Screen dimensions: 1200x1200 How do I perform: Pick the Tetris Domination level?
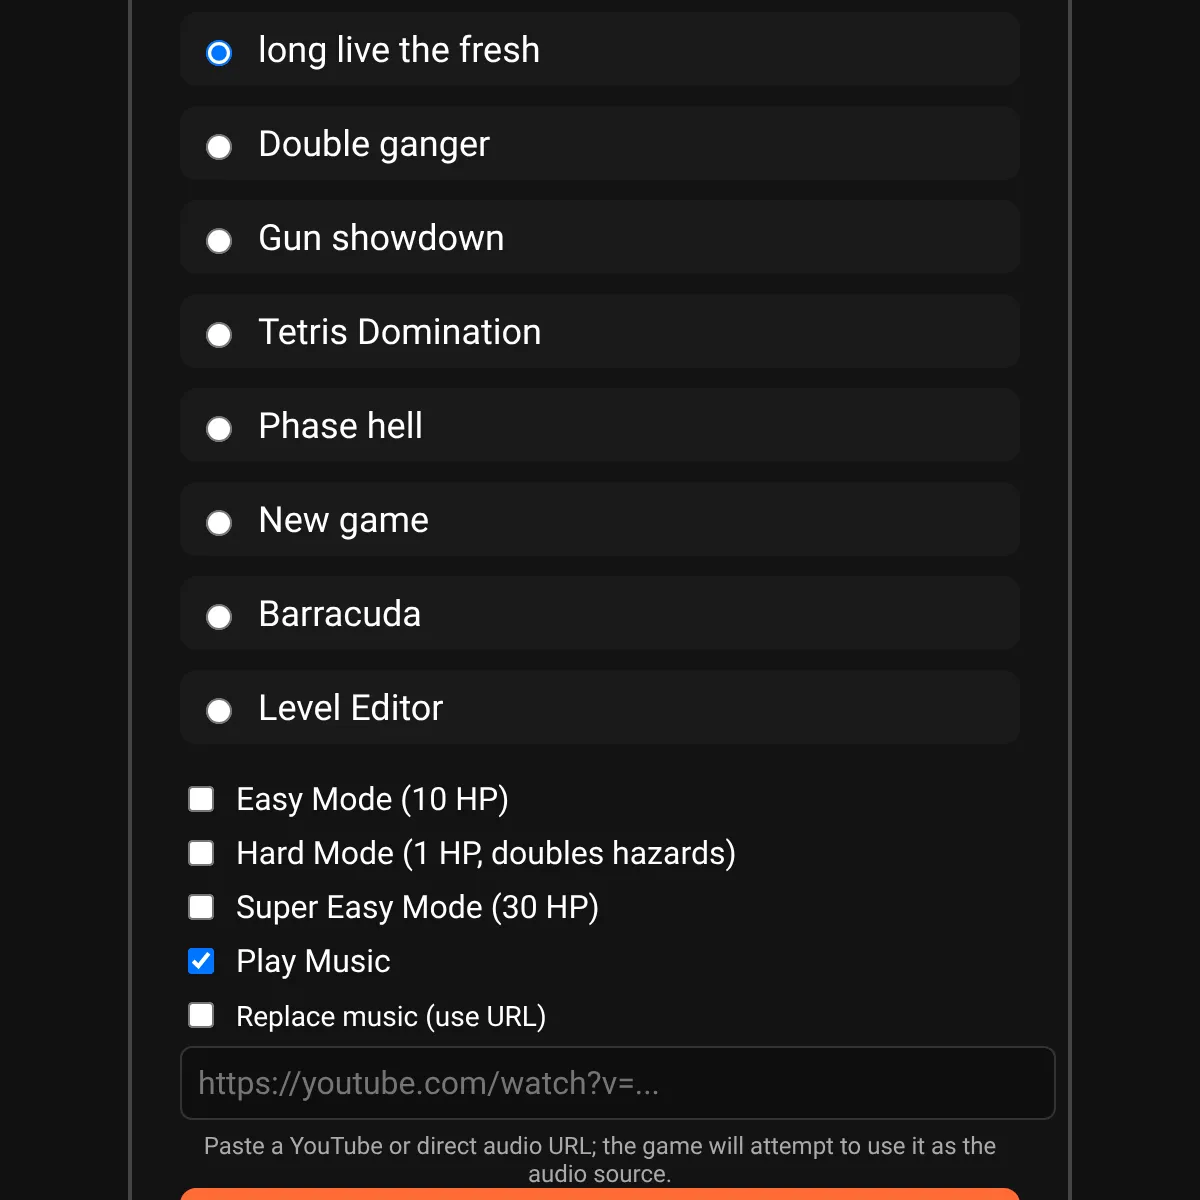(219, 335)
